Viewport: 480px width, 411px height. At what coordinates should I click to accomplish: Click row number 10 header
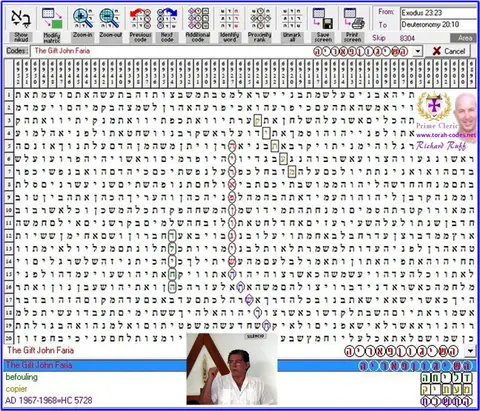tap(9, 210)
